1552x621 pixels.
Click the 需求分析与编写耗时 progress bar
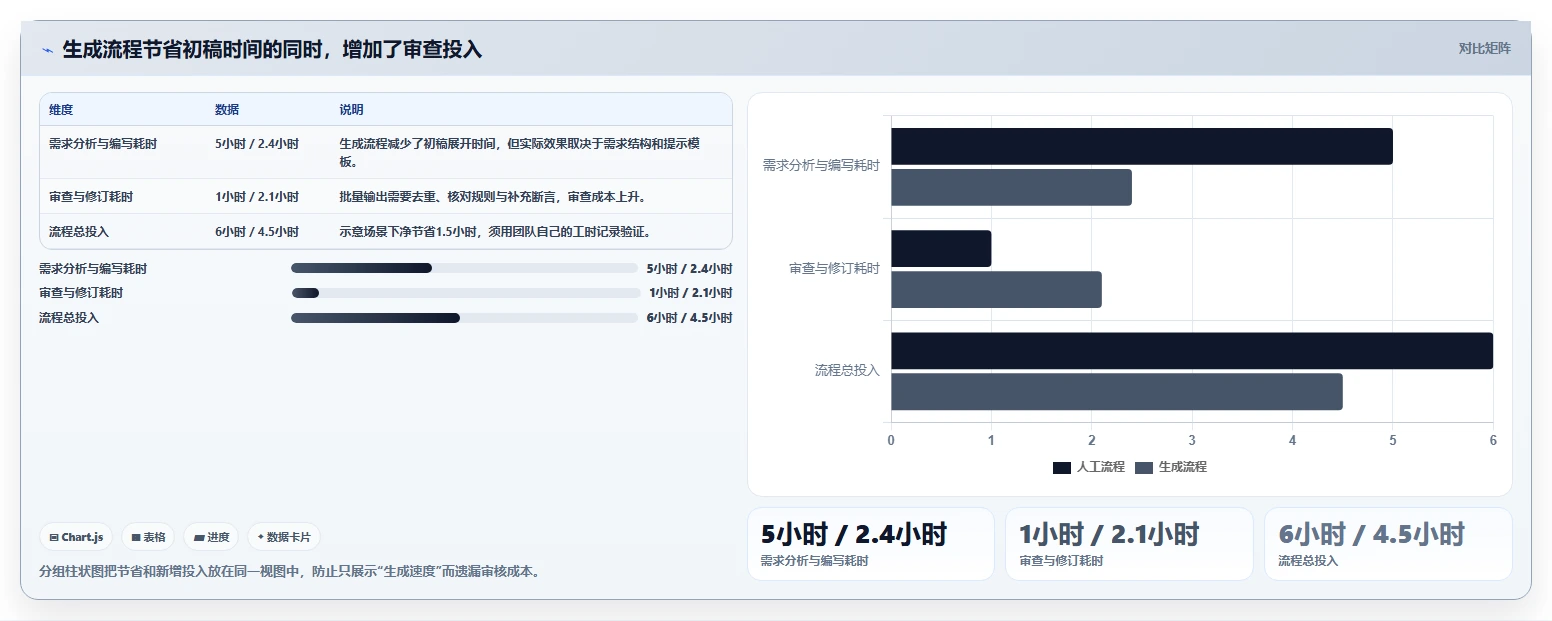pos(464,268)
